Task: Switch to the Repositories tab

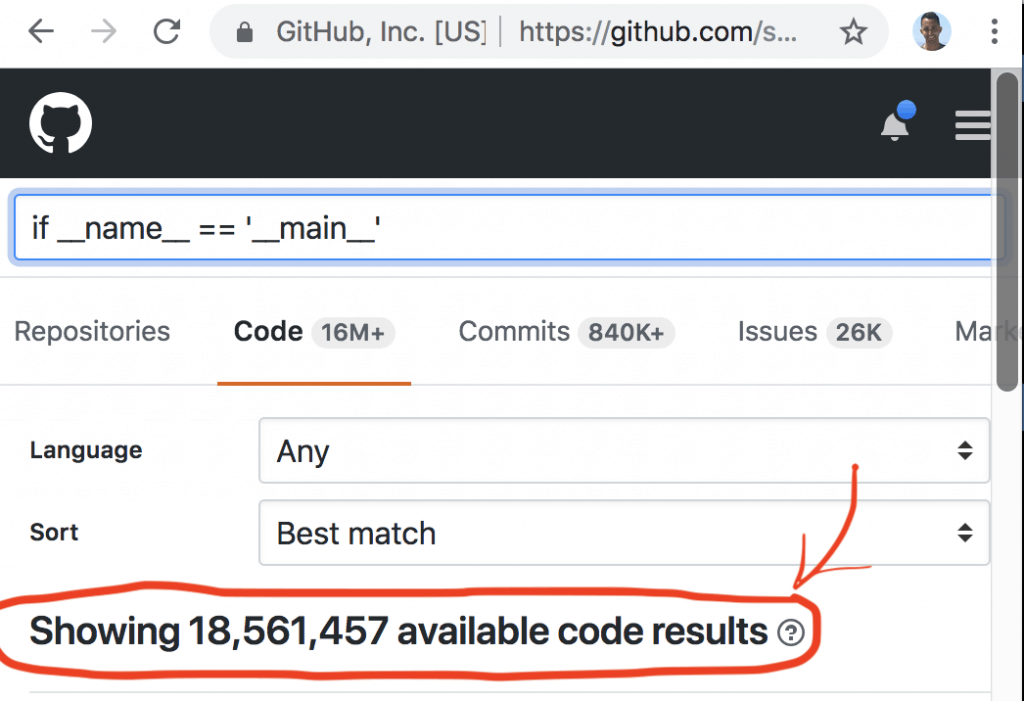Action: 92,332
